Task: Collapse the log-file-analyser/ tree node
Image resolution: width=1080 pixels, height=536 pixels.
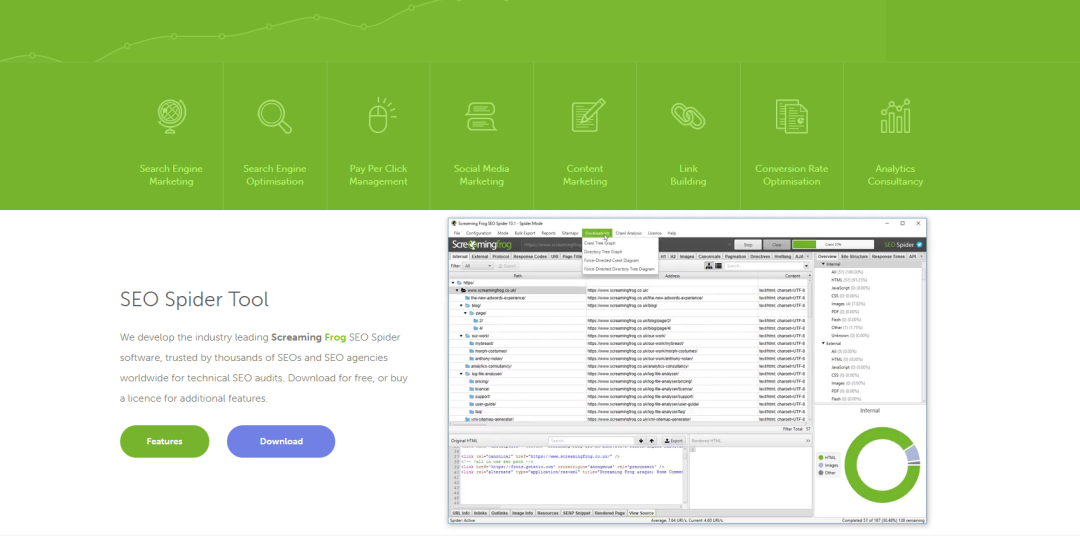Action: coord(461,373)
